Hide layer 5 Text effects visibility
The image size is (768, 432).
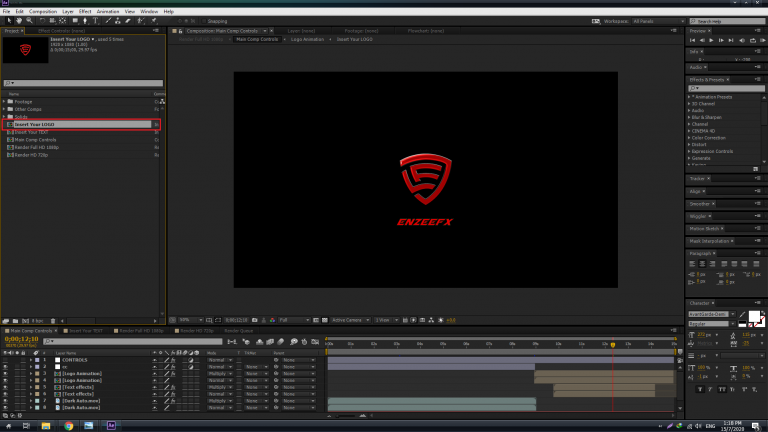[5, 387]
